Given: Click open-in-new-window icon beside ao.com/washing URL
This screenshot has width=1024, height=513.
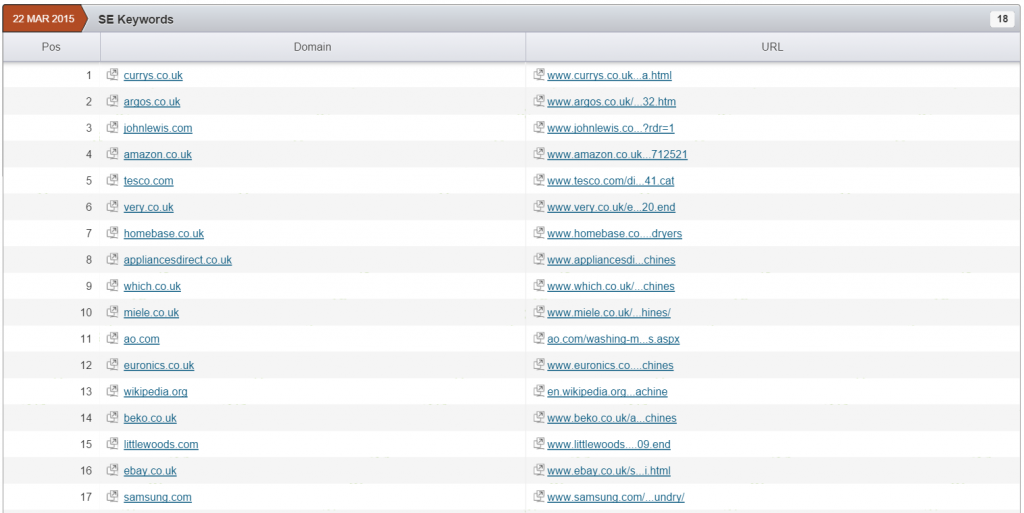Looking at the screenshot, I should pyautogui.click(x=540, y=339).
